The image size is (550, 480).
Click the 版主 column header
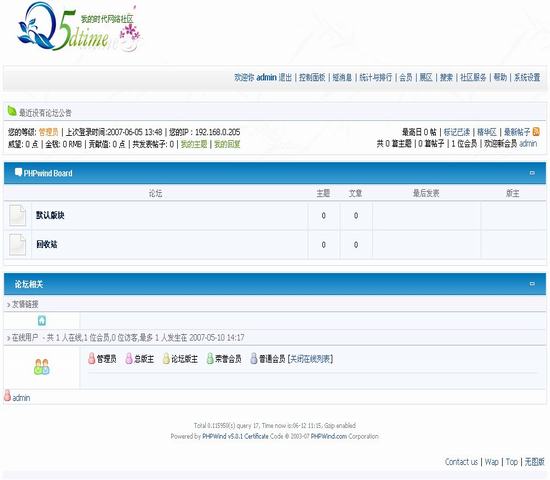pos(512,193)
